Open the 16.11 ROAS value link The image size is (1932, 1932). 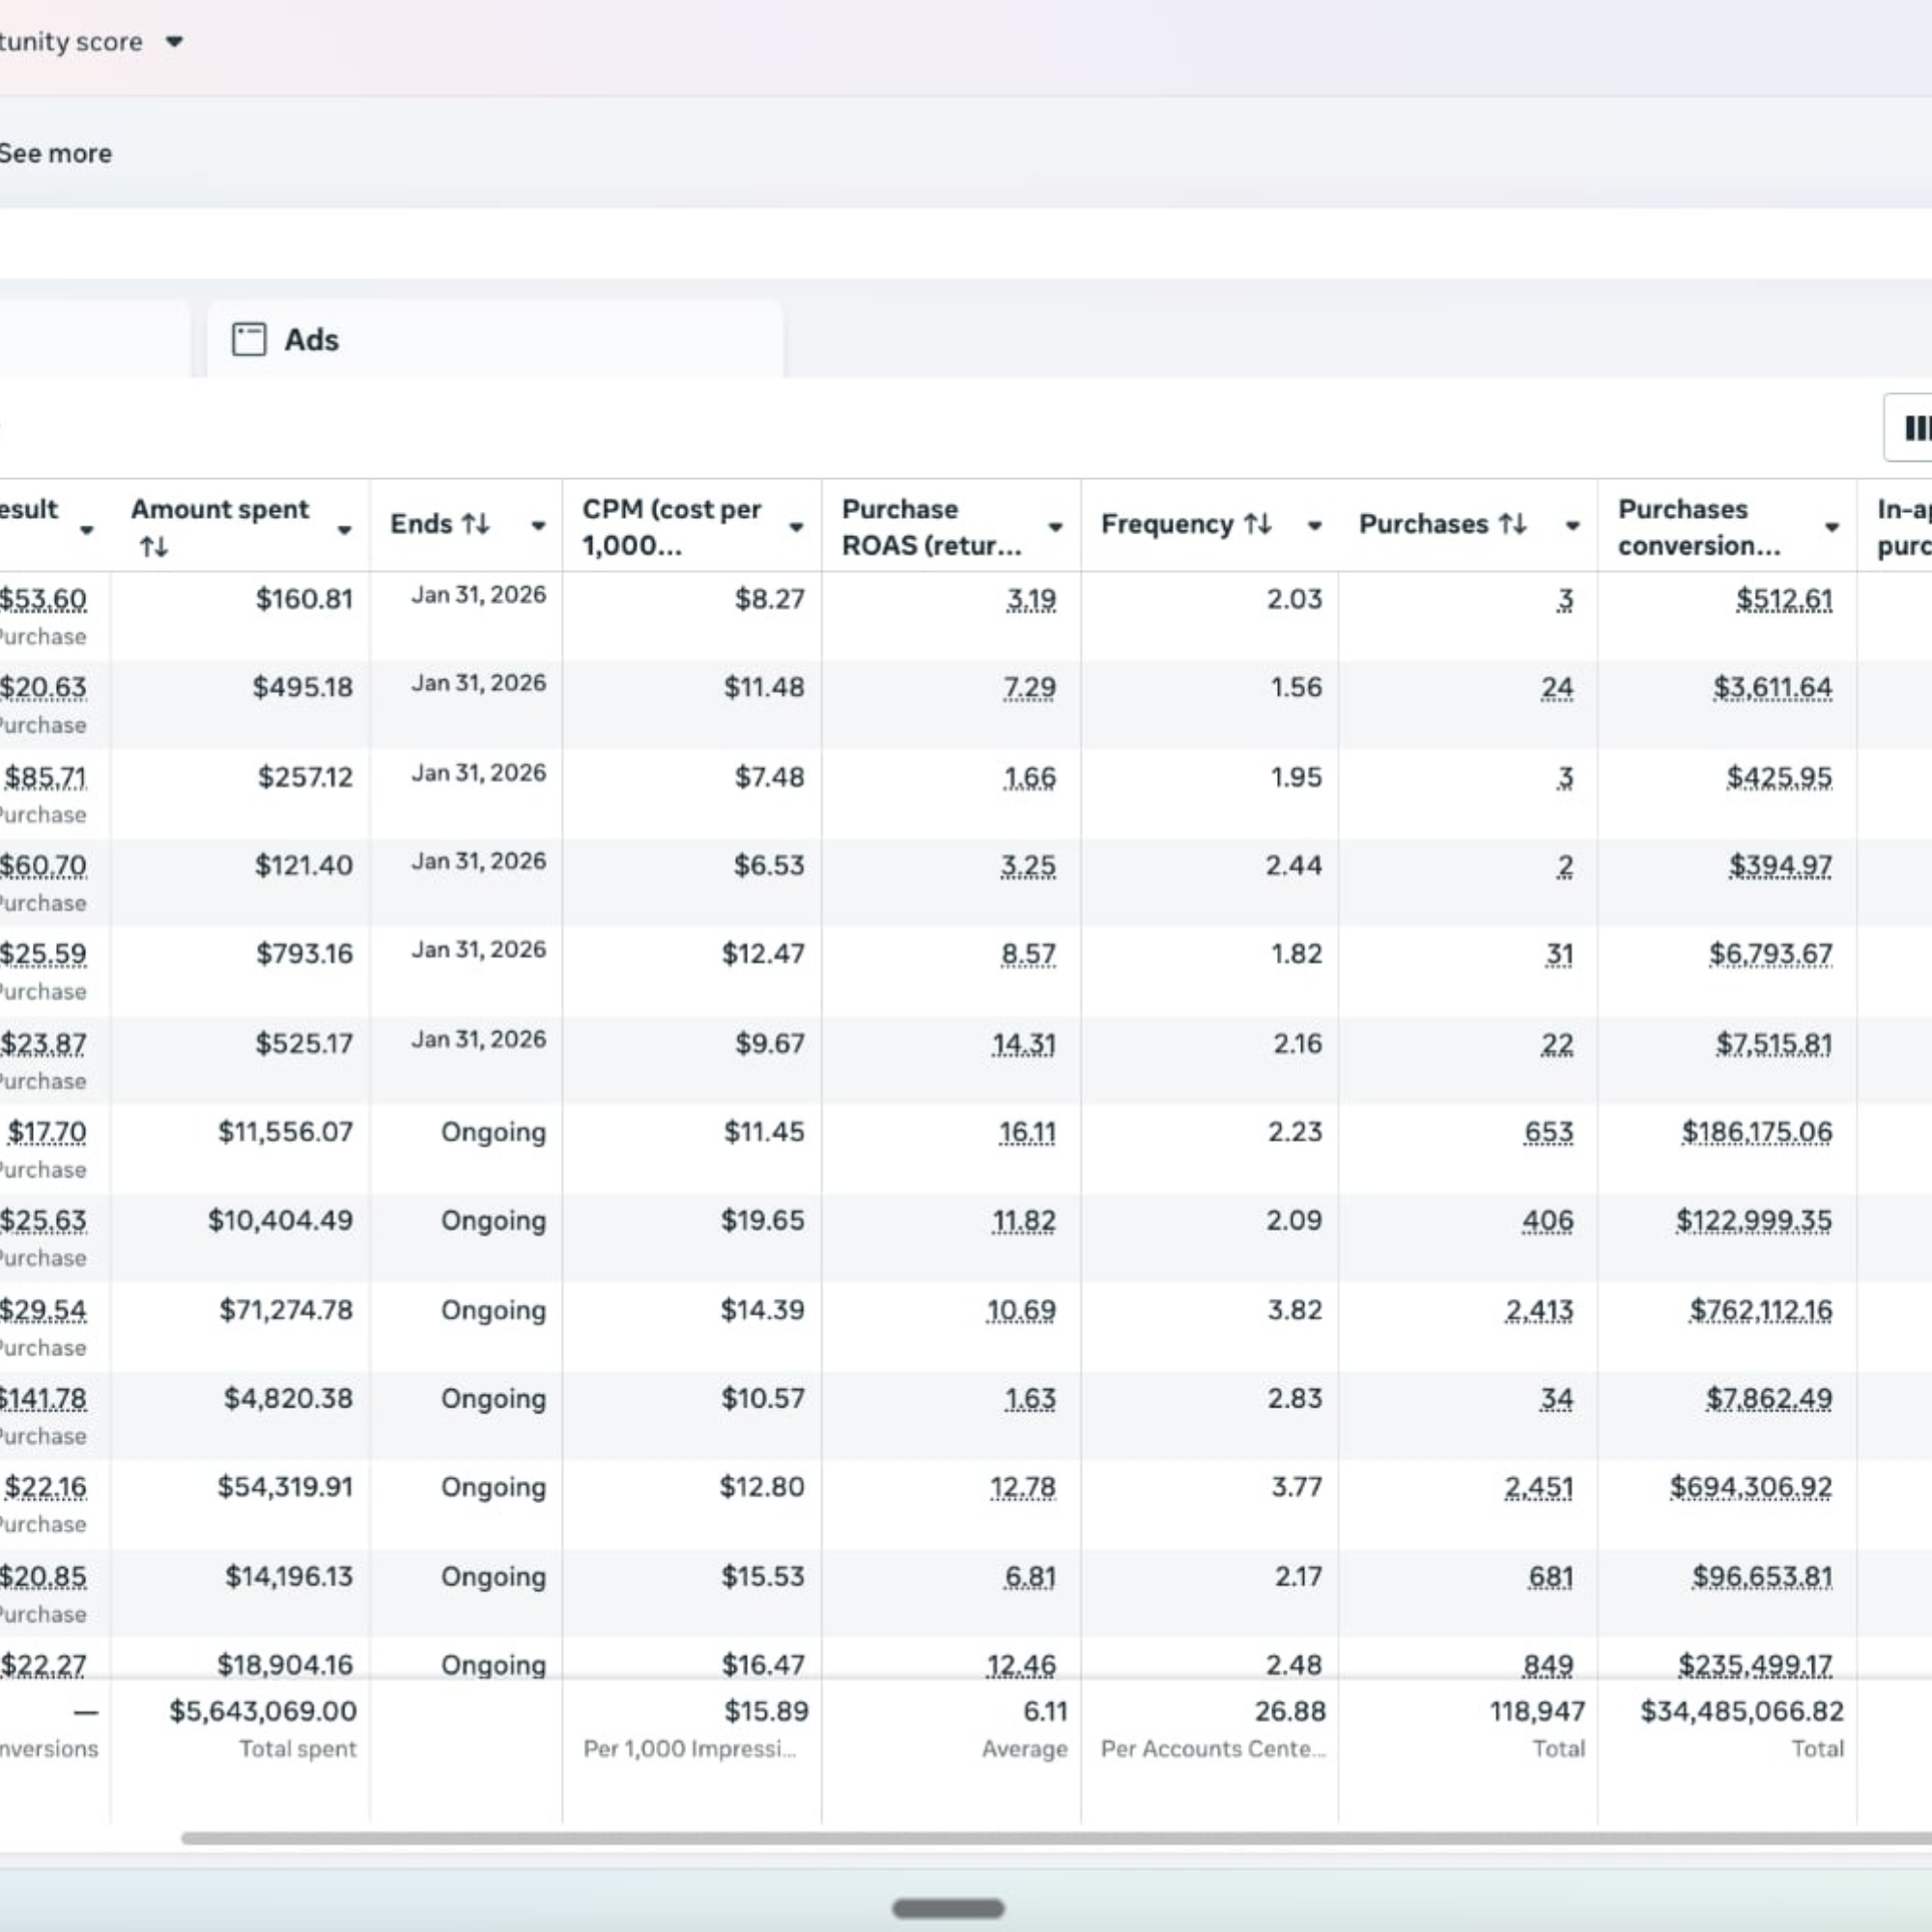coord(1027,1132)
